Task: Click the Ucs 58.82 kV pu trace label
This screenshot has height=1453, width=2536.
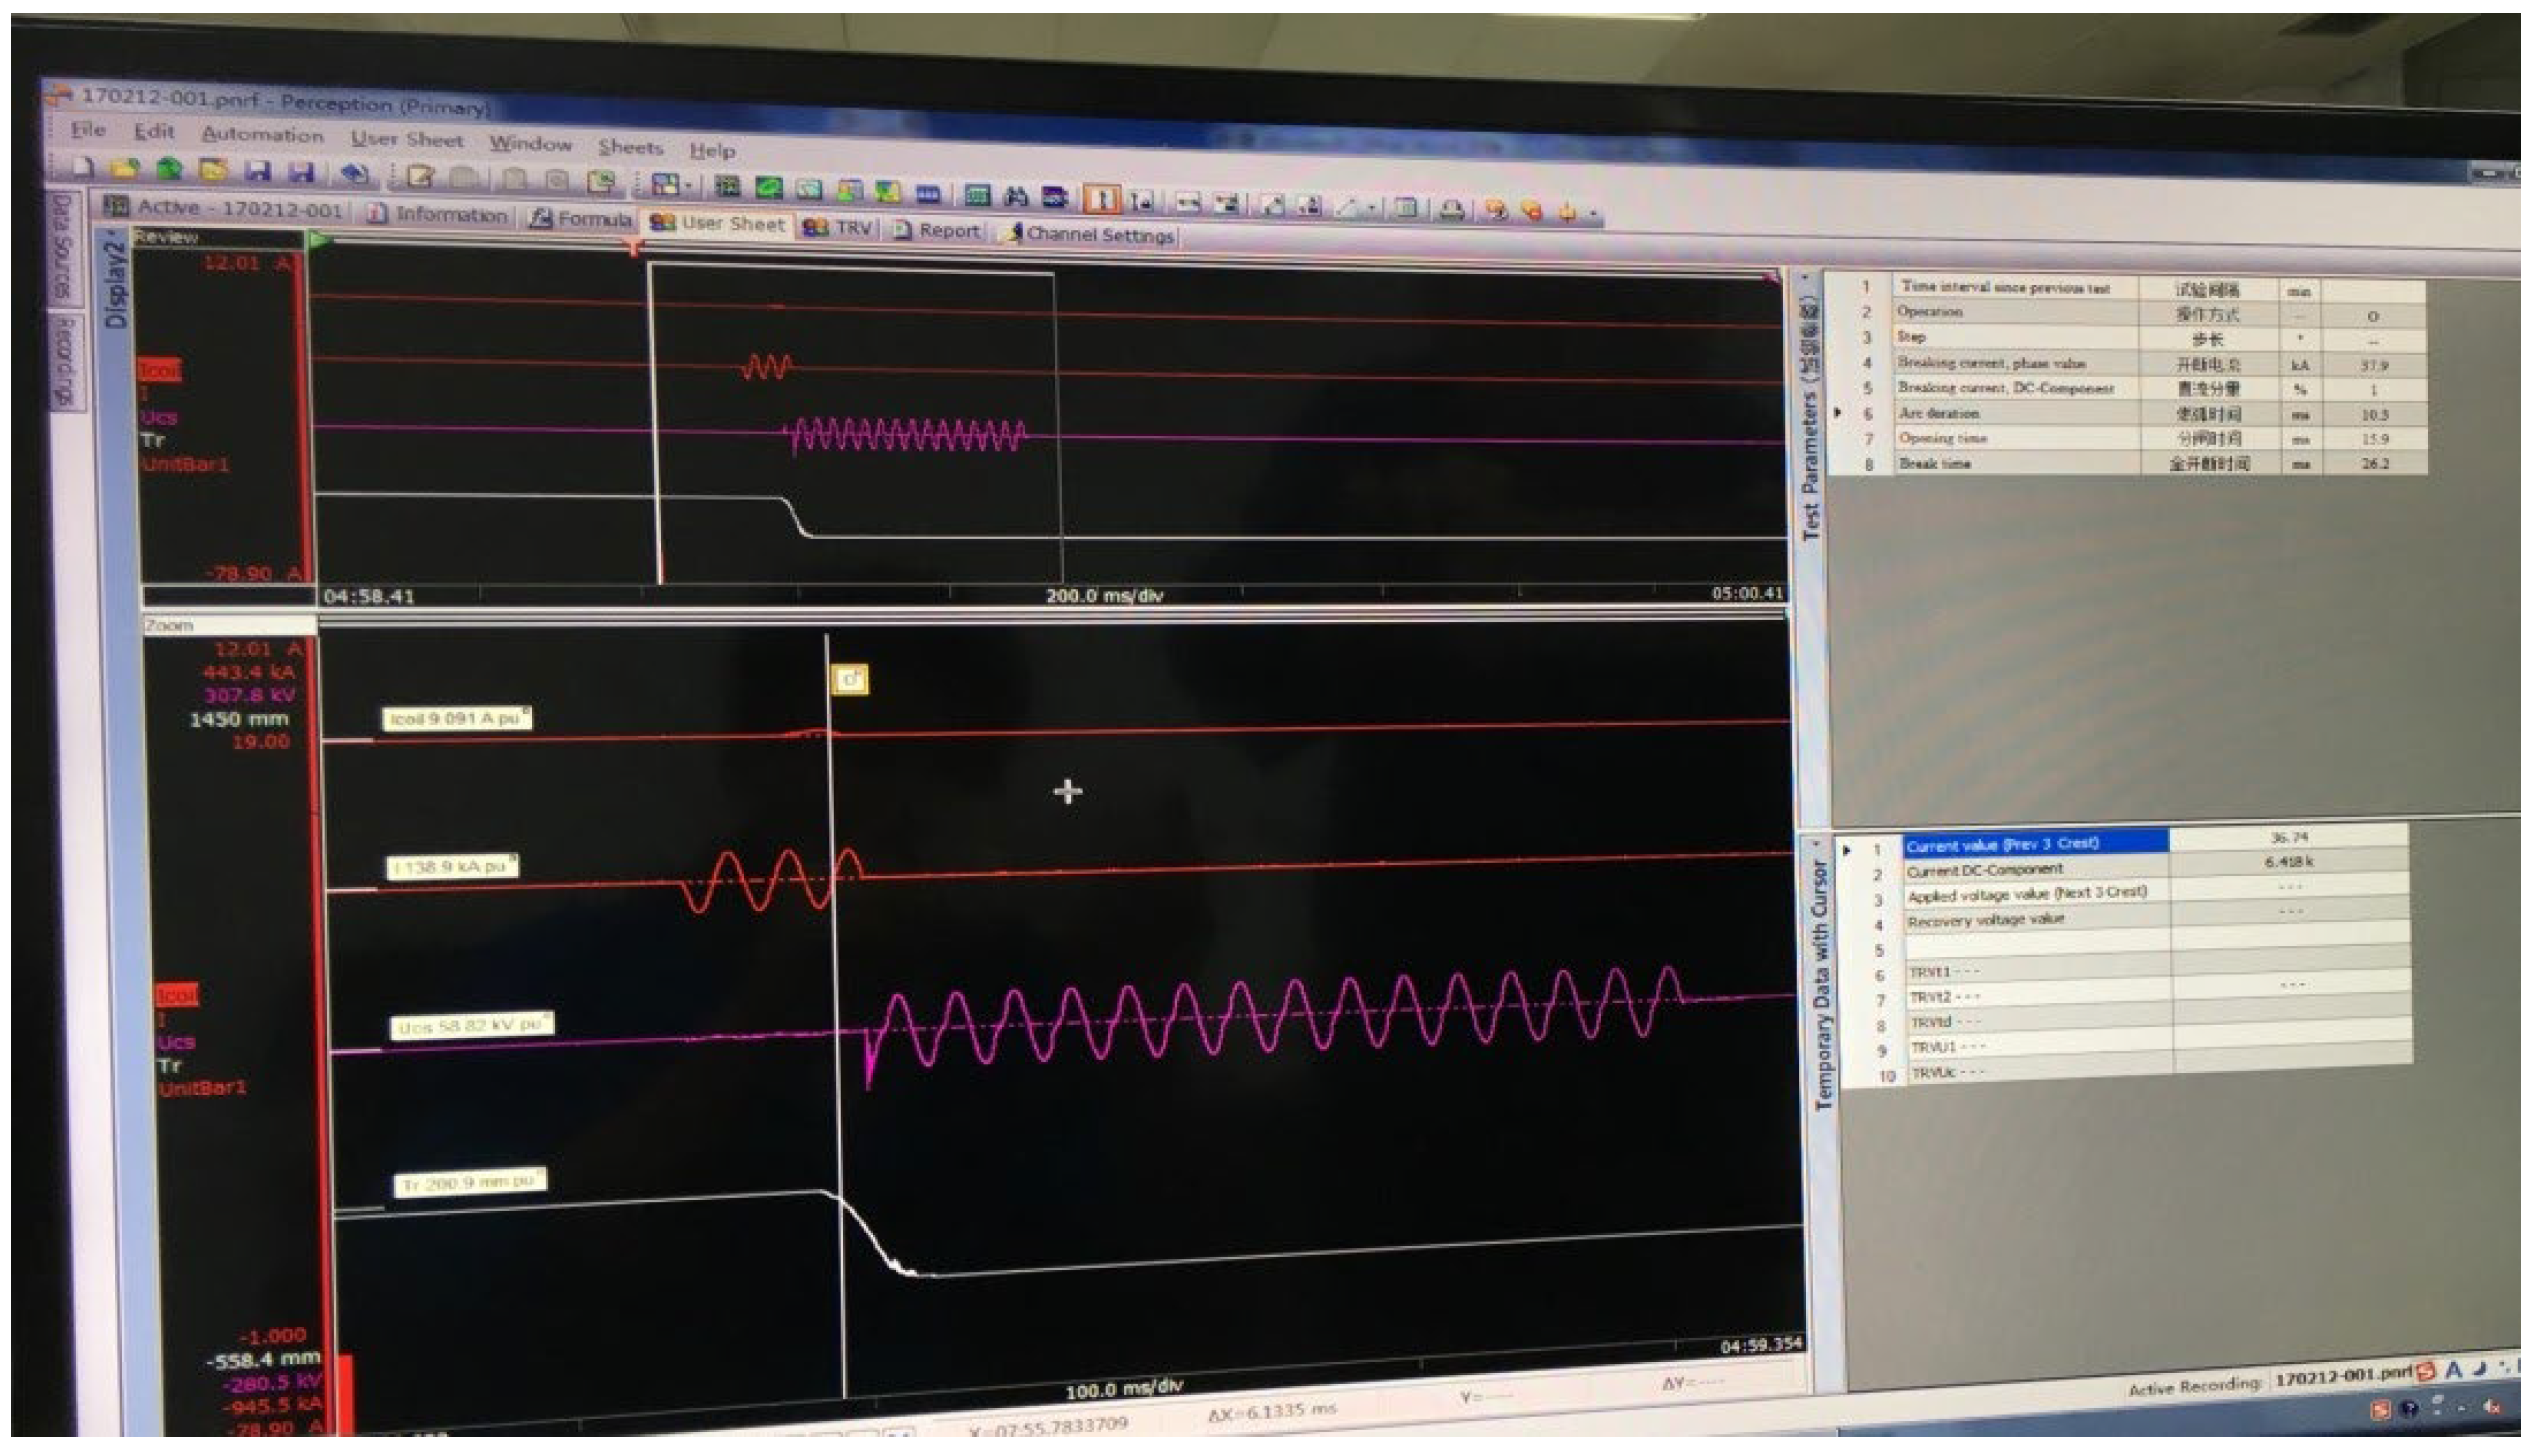Action: click(470, 1026)
